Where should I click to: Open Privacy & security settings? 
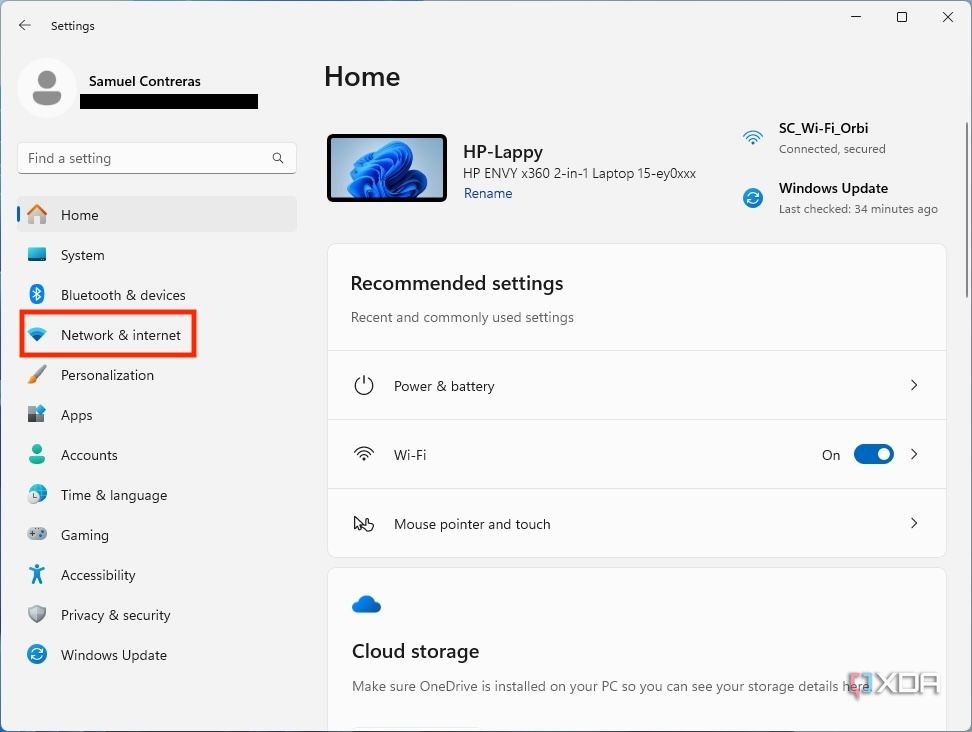click(116, 615)
